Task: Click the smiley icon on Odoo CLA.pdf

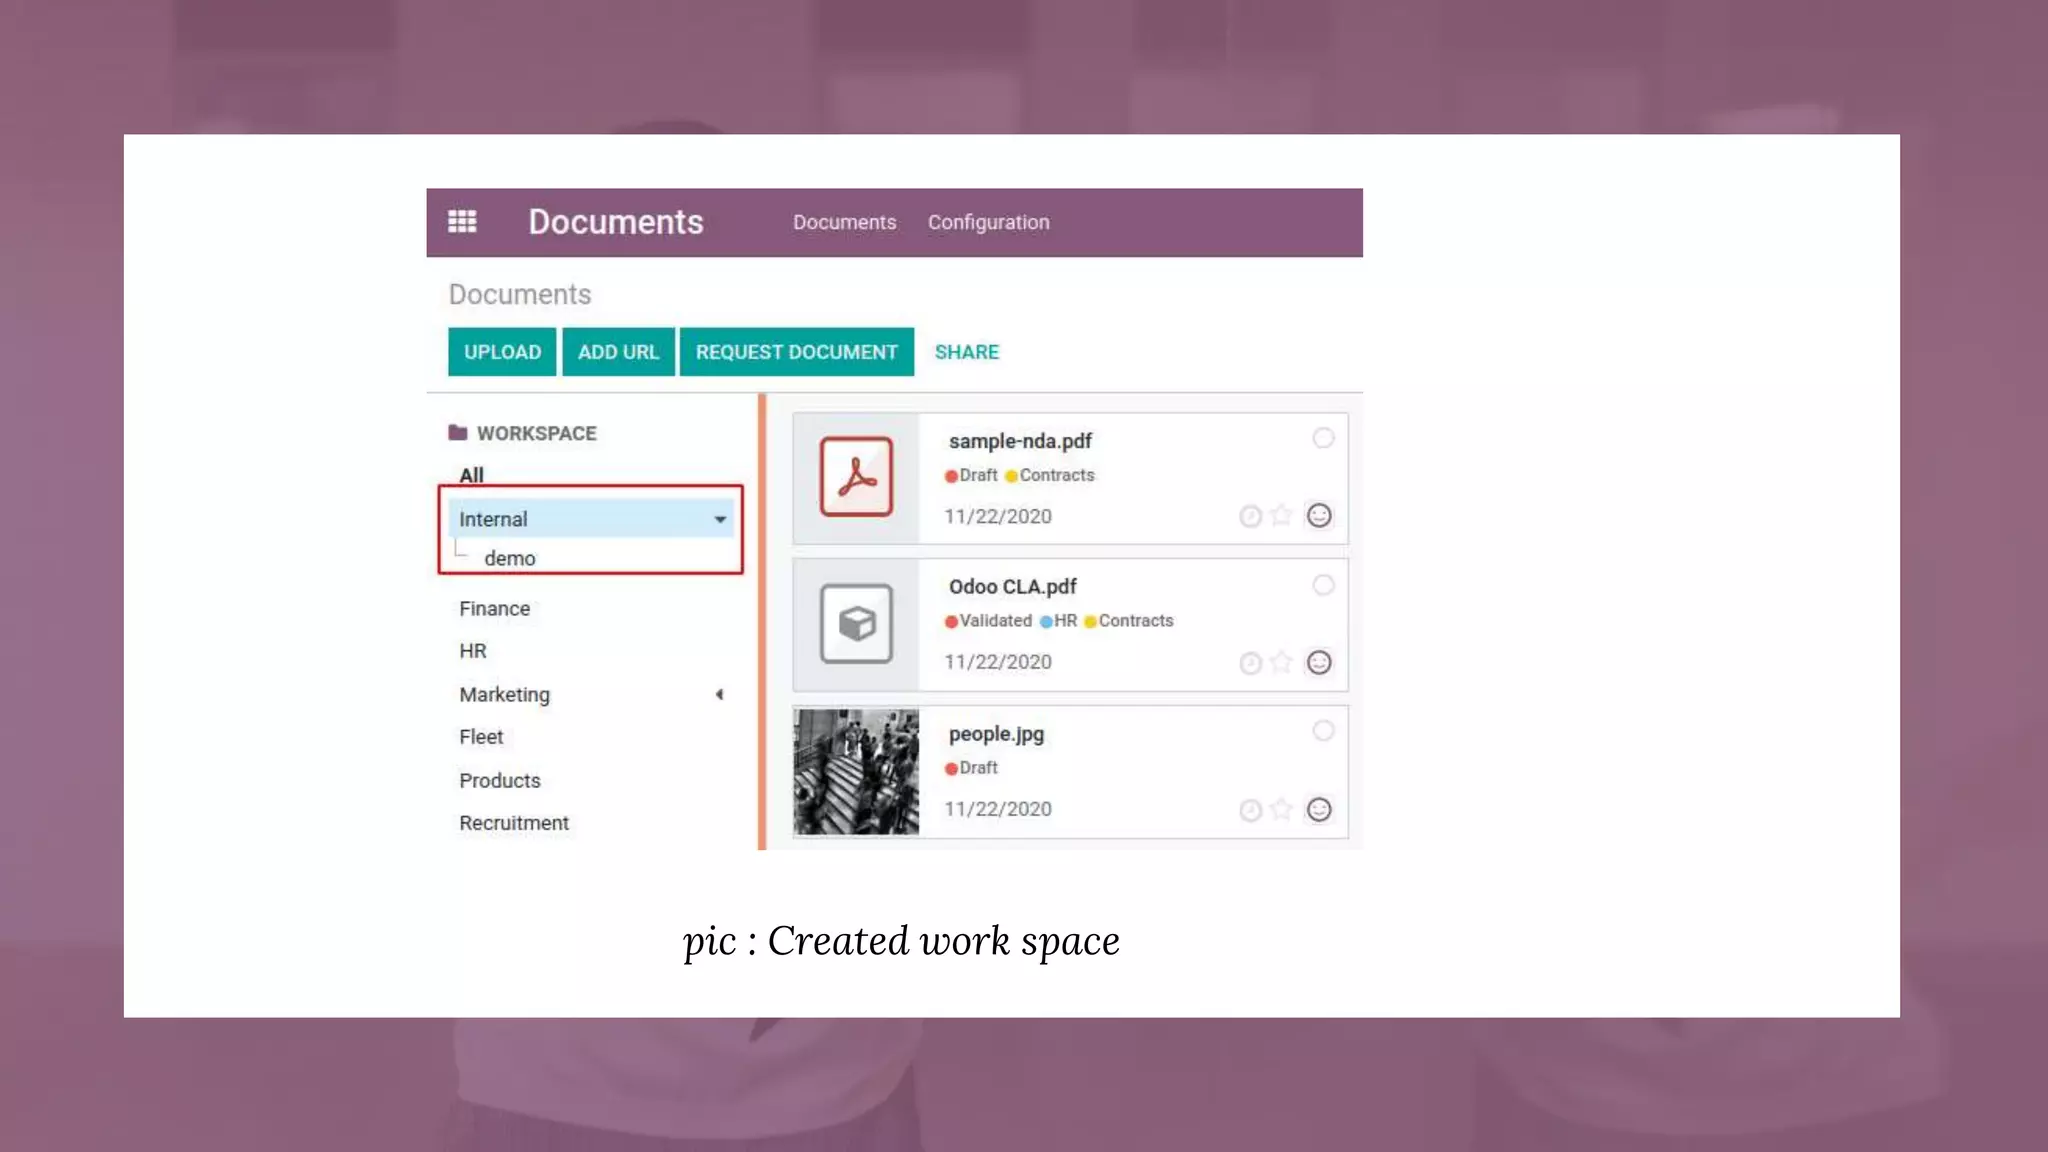Action: click(x=1319, y=663)
